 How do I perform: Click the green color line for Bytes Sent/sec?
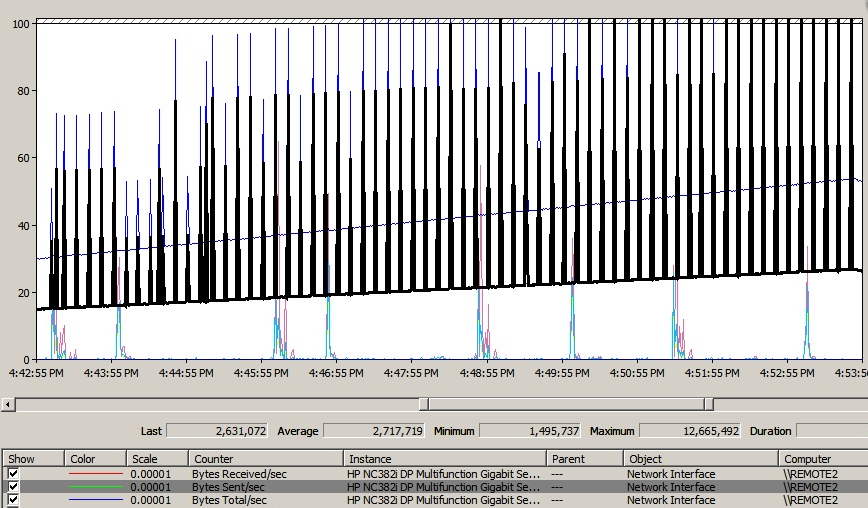pos(95,487)
